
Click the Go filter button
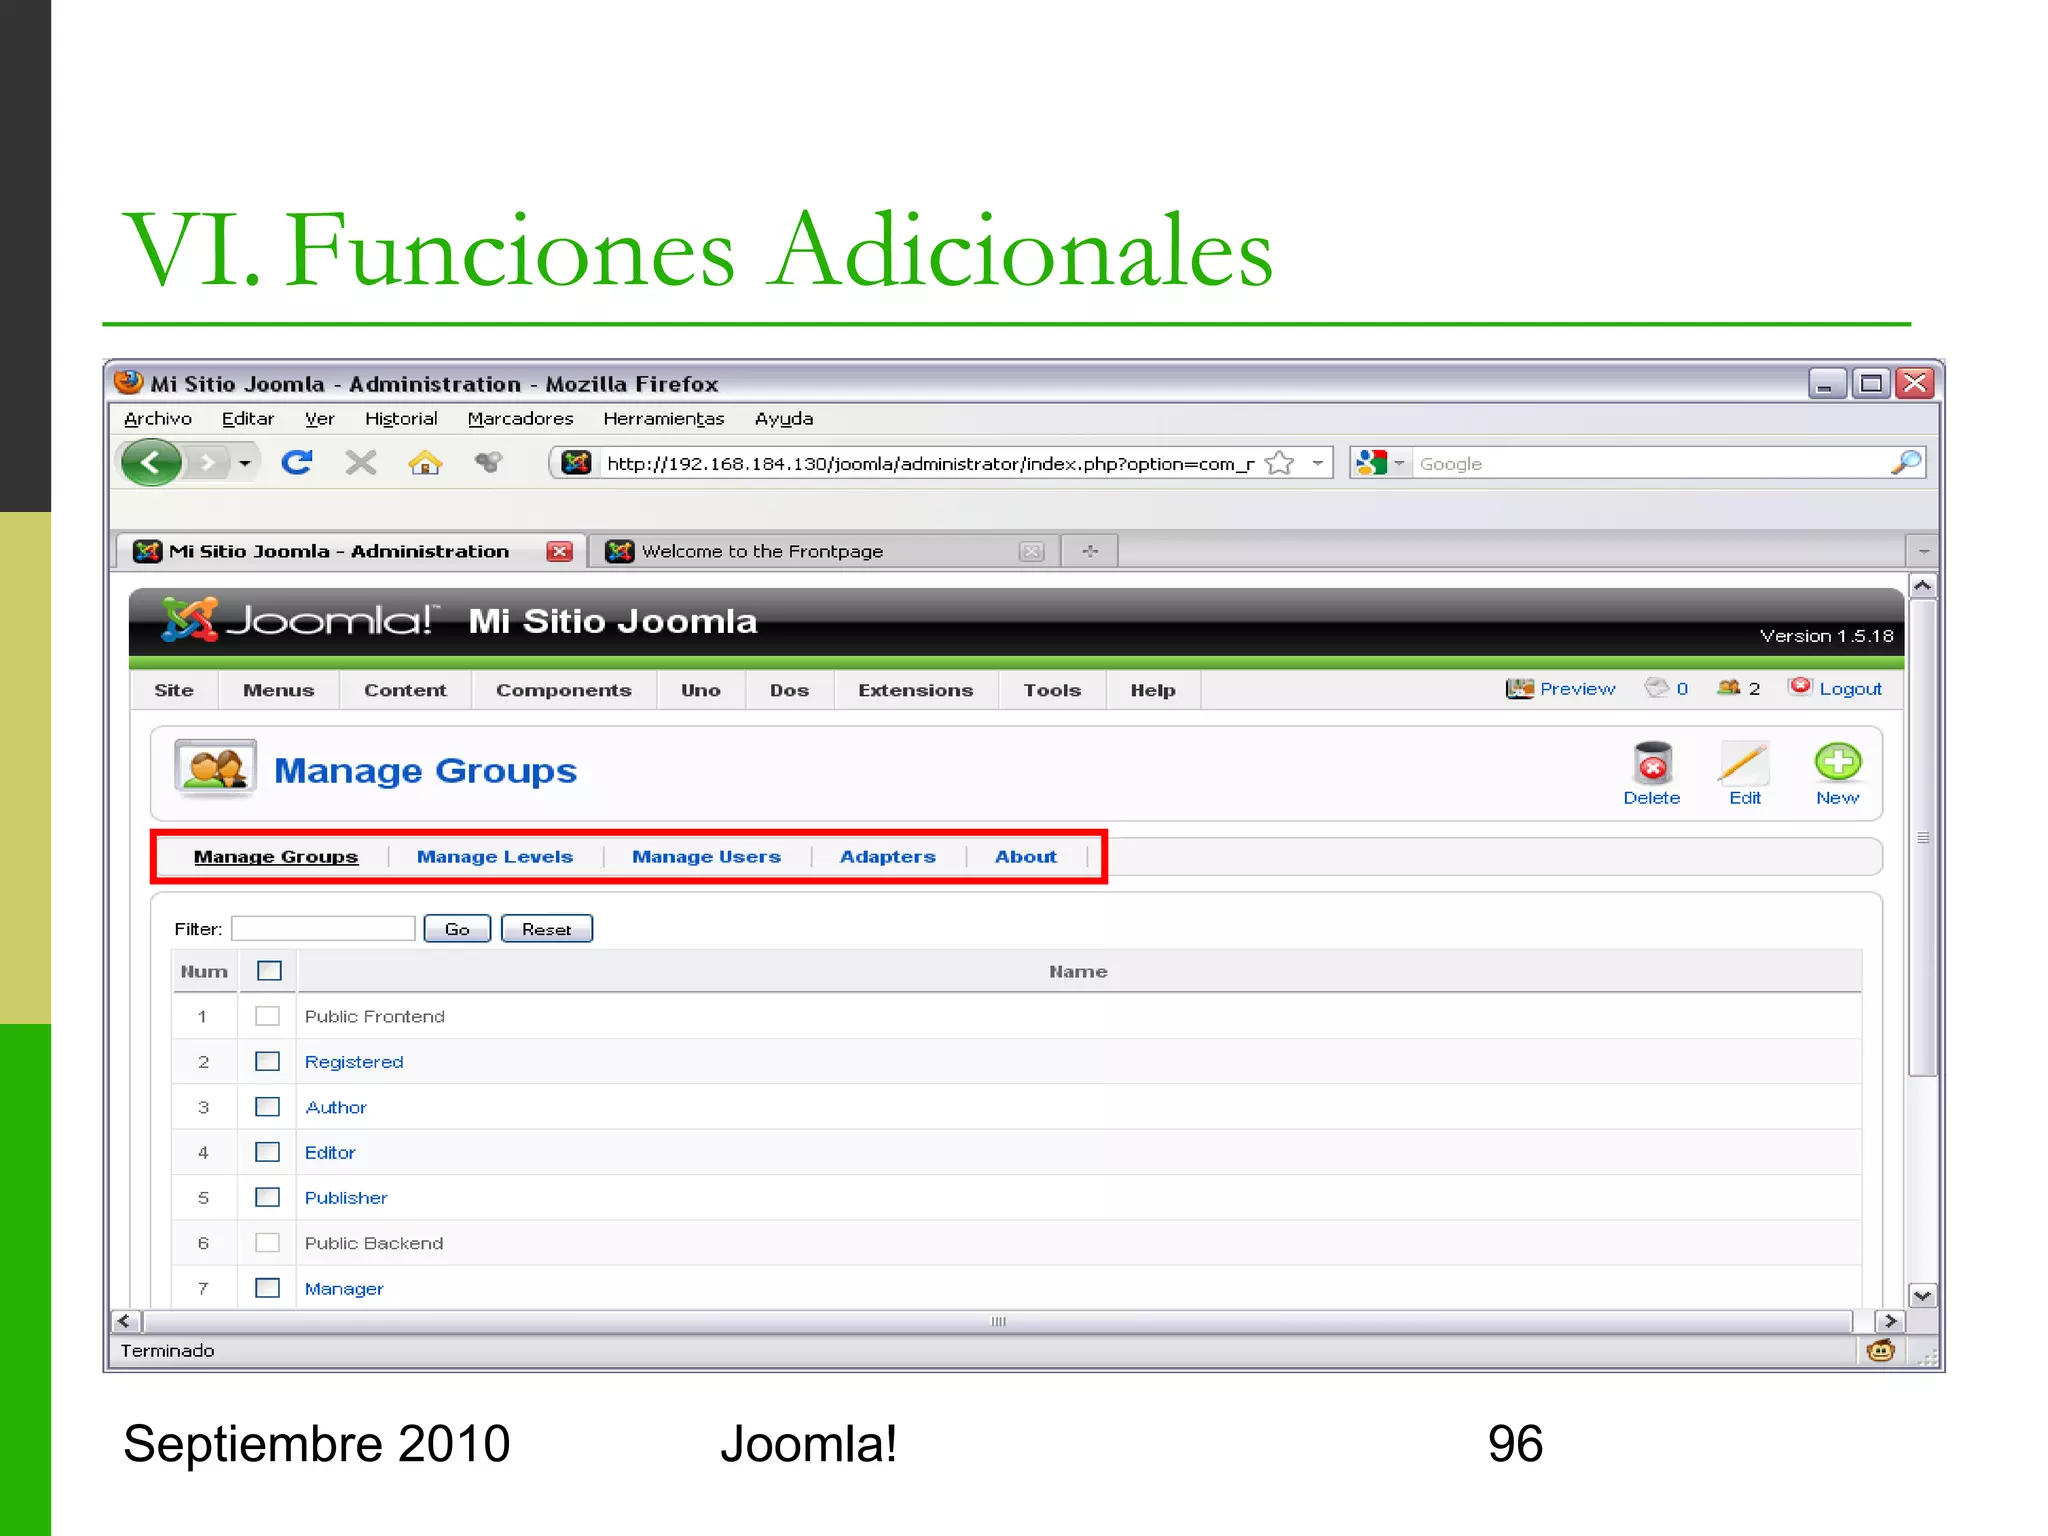(457, 929)
